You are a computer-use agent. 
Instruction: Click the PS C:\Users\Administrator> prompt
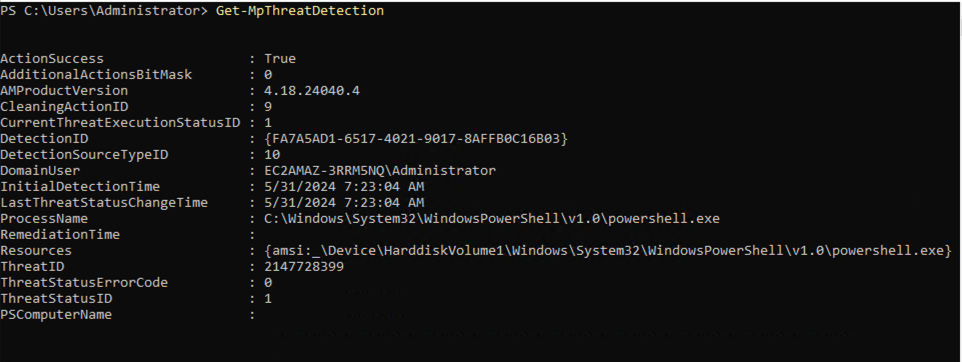[x=104, y=11]
